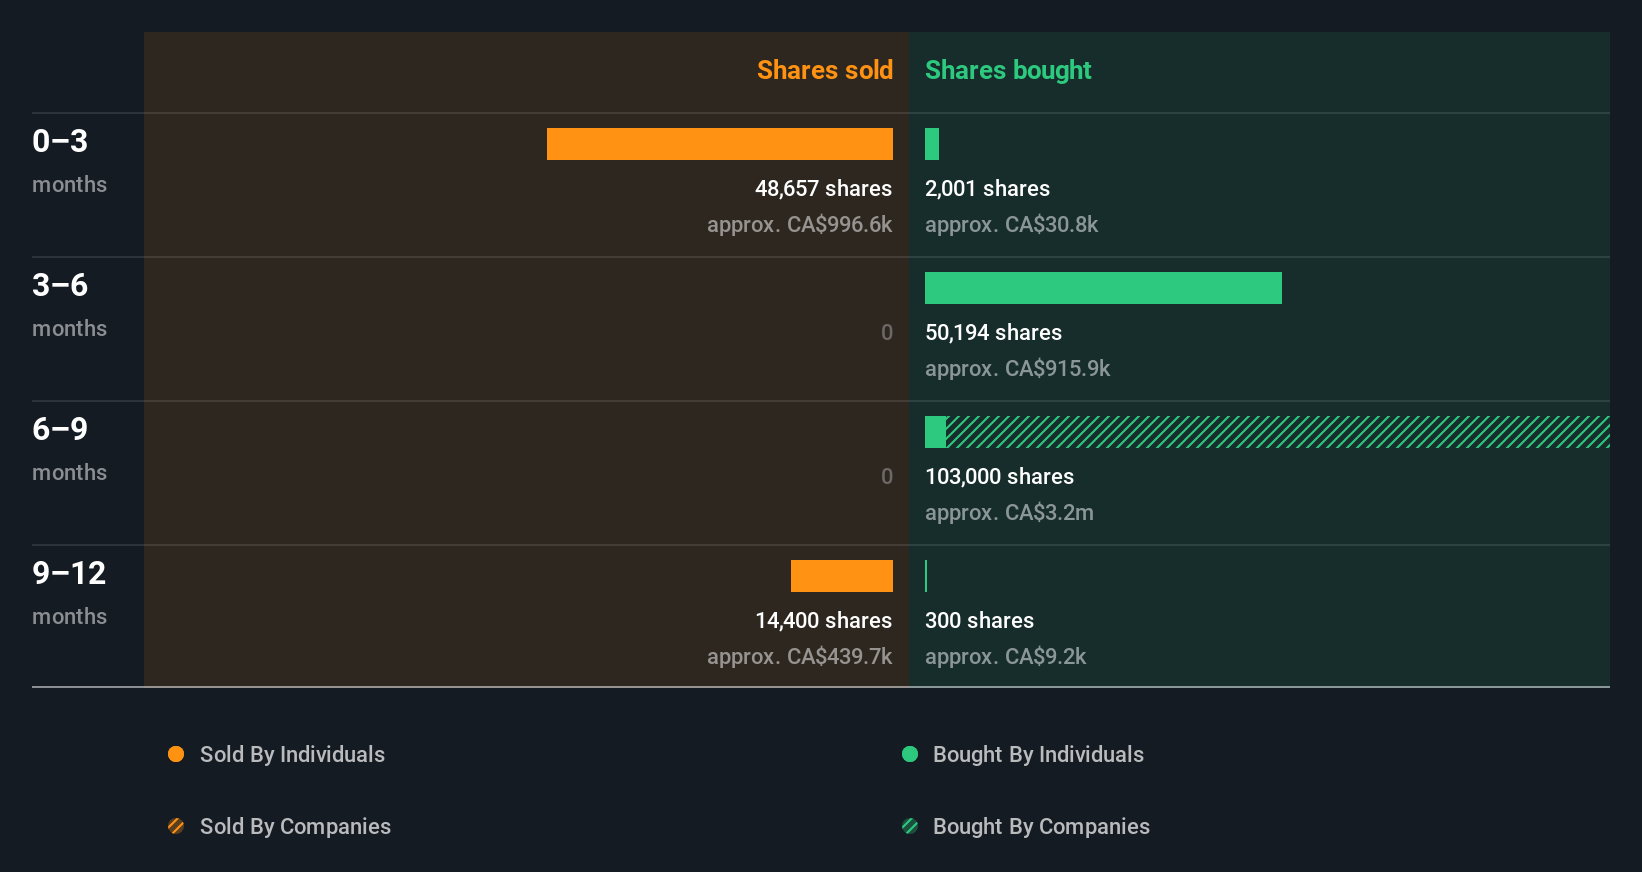Image resolution: width=1642 pixels, height=872 pixels.
Task: Select the Sold By Companies legend label
Action: point(295,826)
